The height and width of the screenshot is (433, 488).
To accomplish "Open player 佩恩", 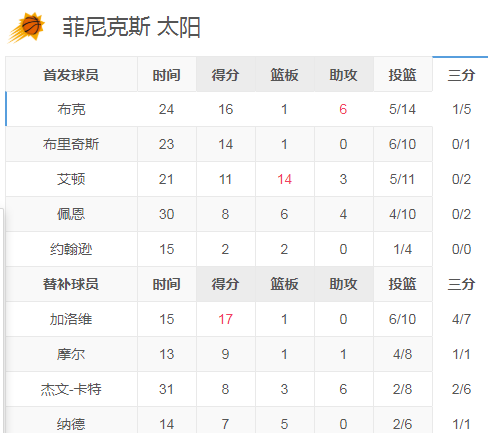I will pos(71,214).
